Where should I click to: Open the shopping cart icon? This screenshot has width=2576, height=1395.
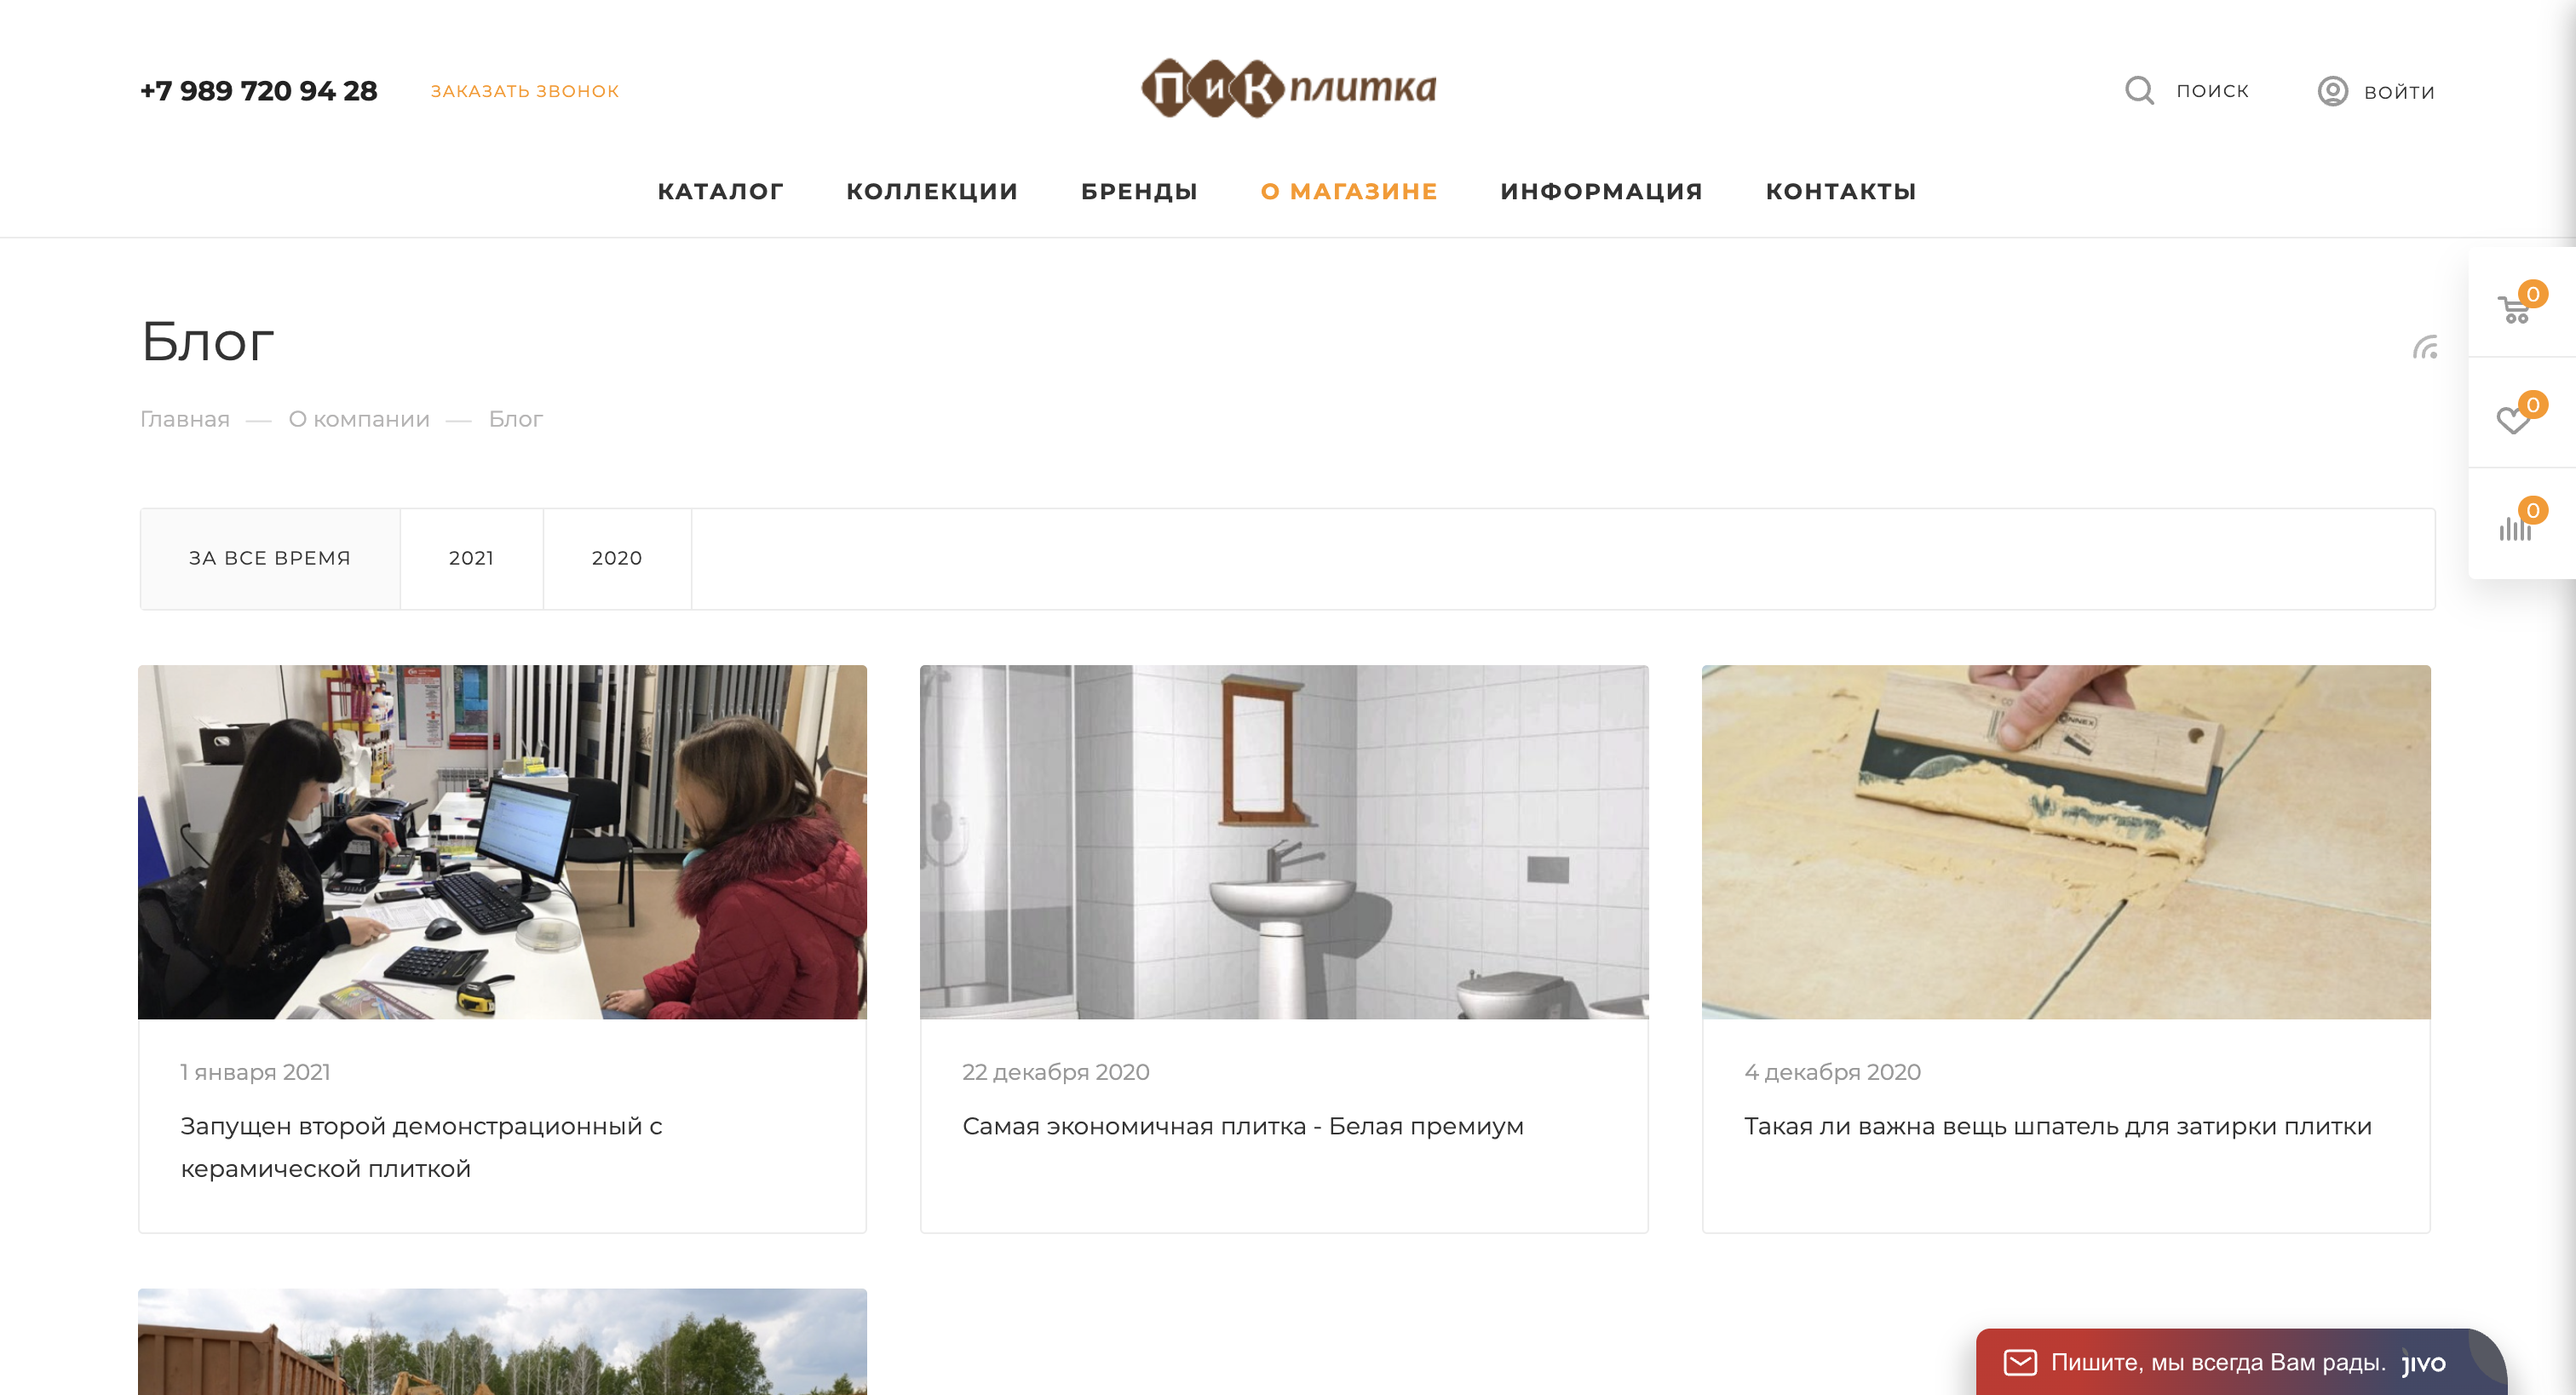tap(2515, 310)
